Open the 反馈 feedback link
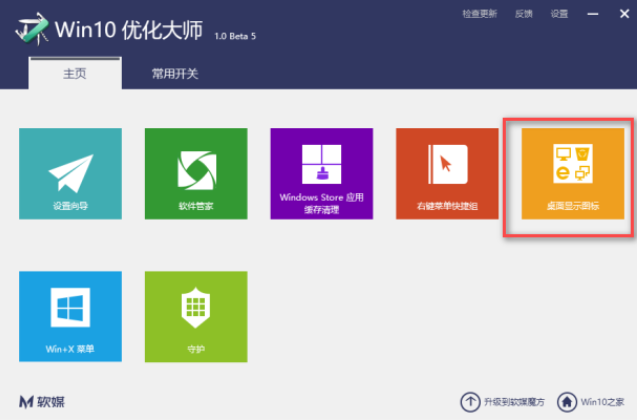The image size is (638, 420). coord(524,13)
